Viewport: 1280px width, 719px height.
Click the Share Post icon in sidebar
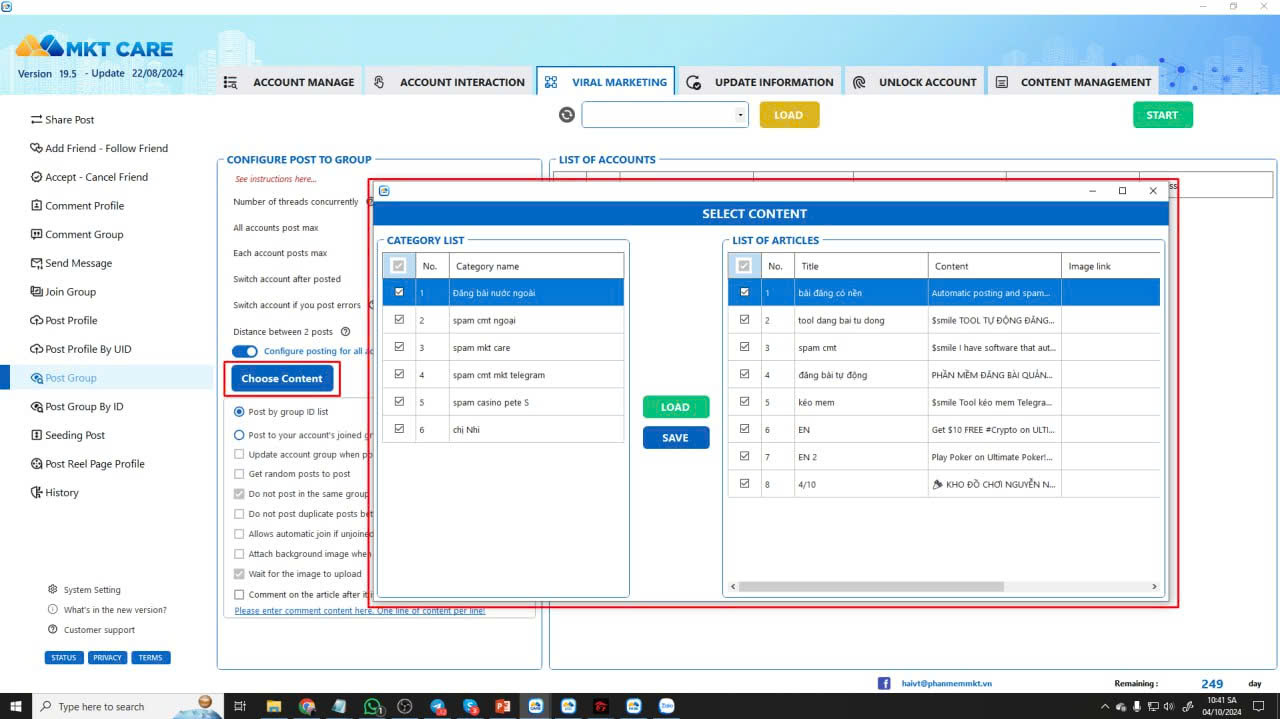36,119
